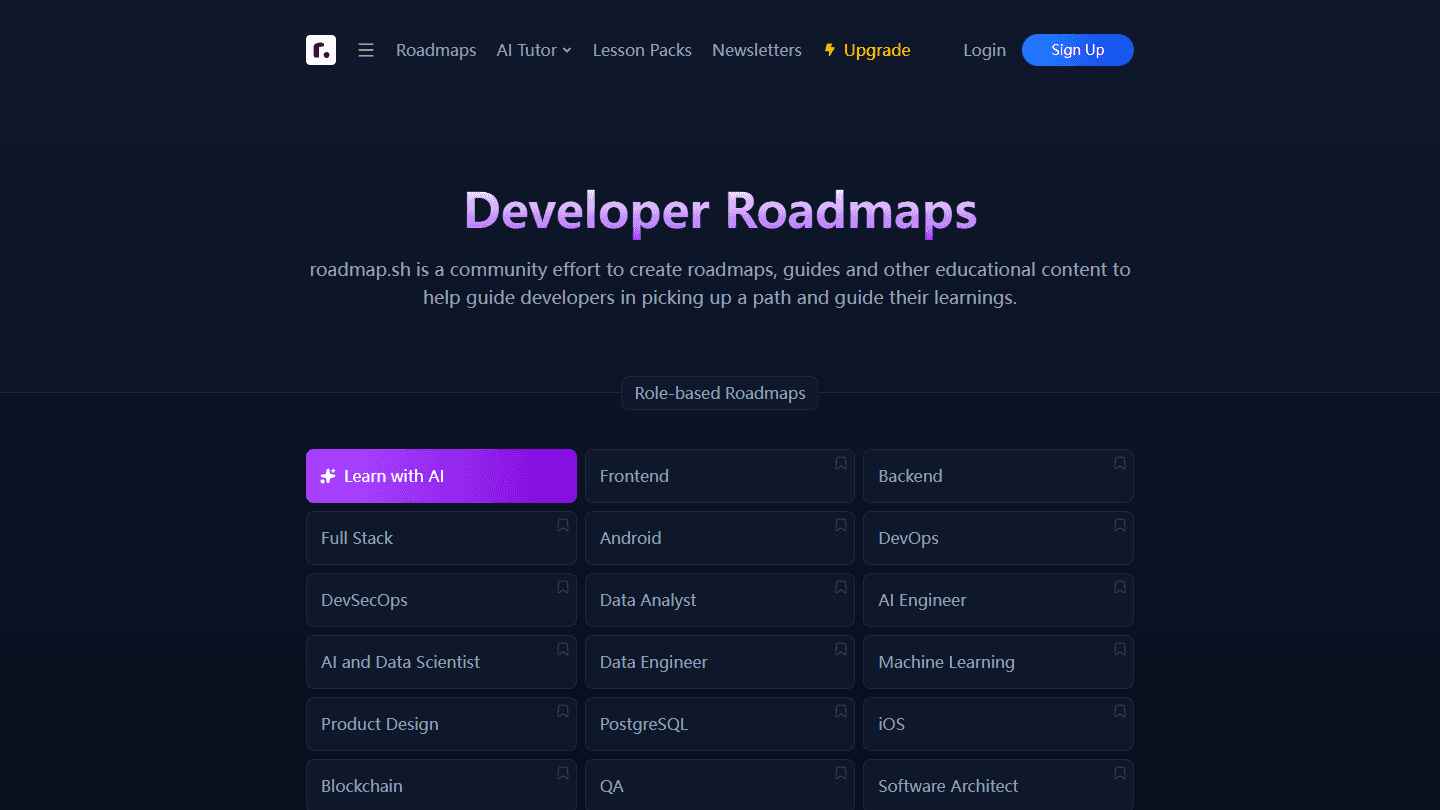Open the iOS roadmap

tap(998, 724)
